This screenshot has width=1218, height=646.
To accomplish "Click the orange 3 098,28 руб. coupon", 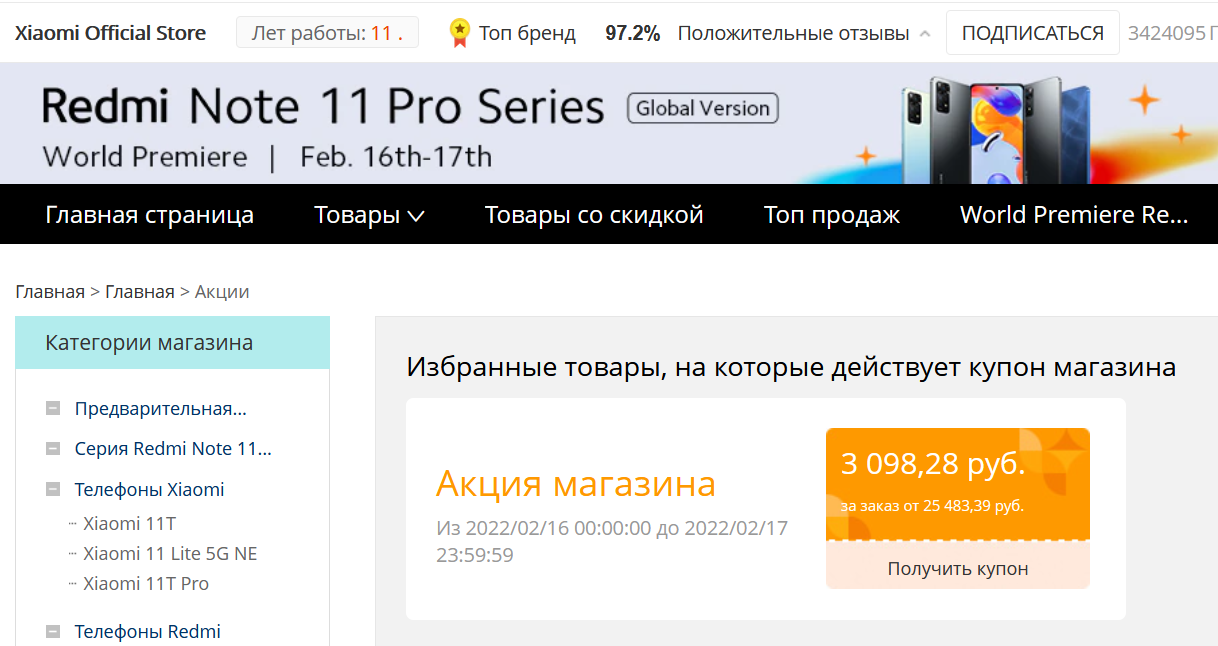I will 957,484.
